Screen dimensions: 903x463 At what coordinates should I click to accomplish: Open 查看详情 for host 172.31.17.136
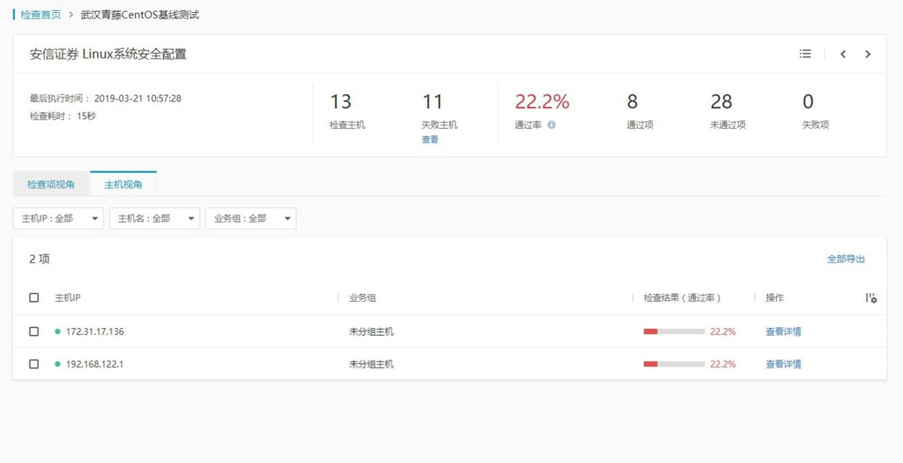coord(783,332)
